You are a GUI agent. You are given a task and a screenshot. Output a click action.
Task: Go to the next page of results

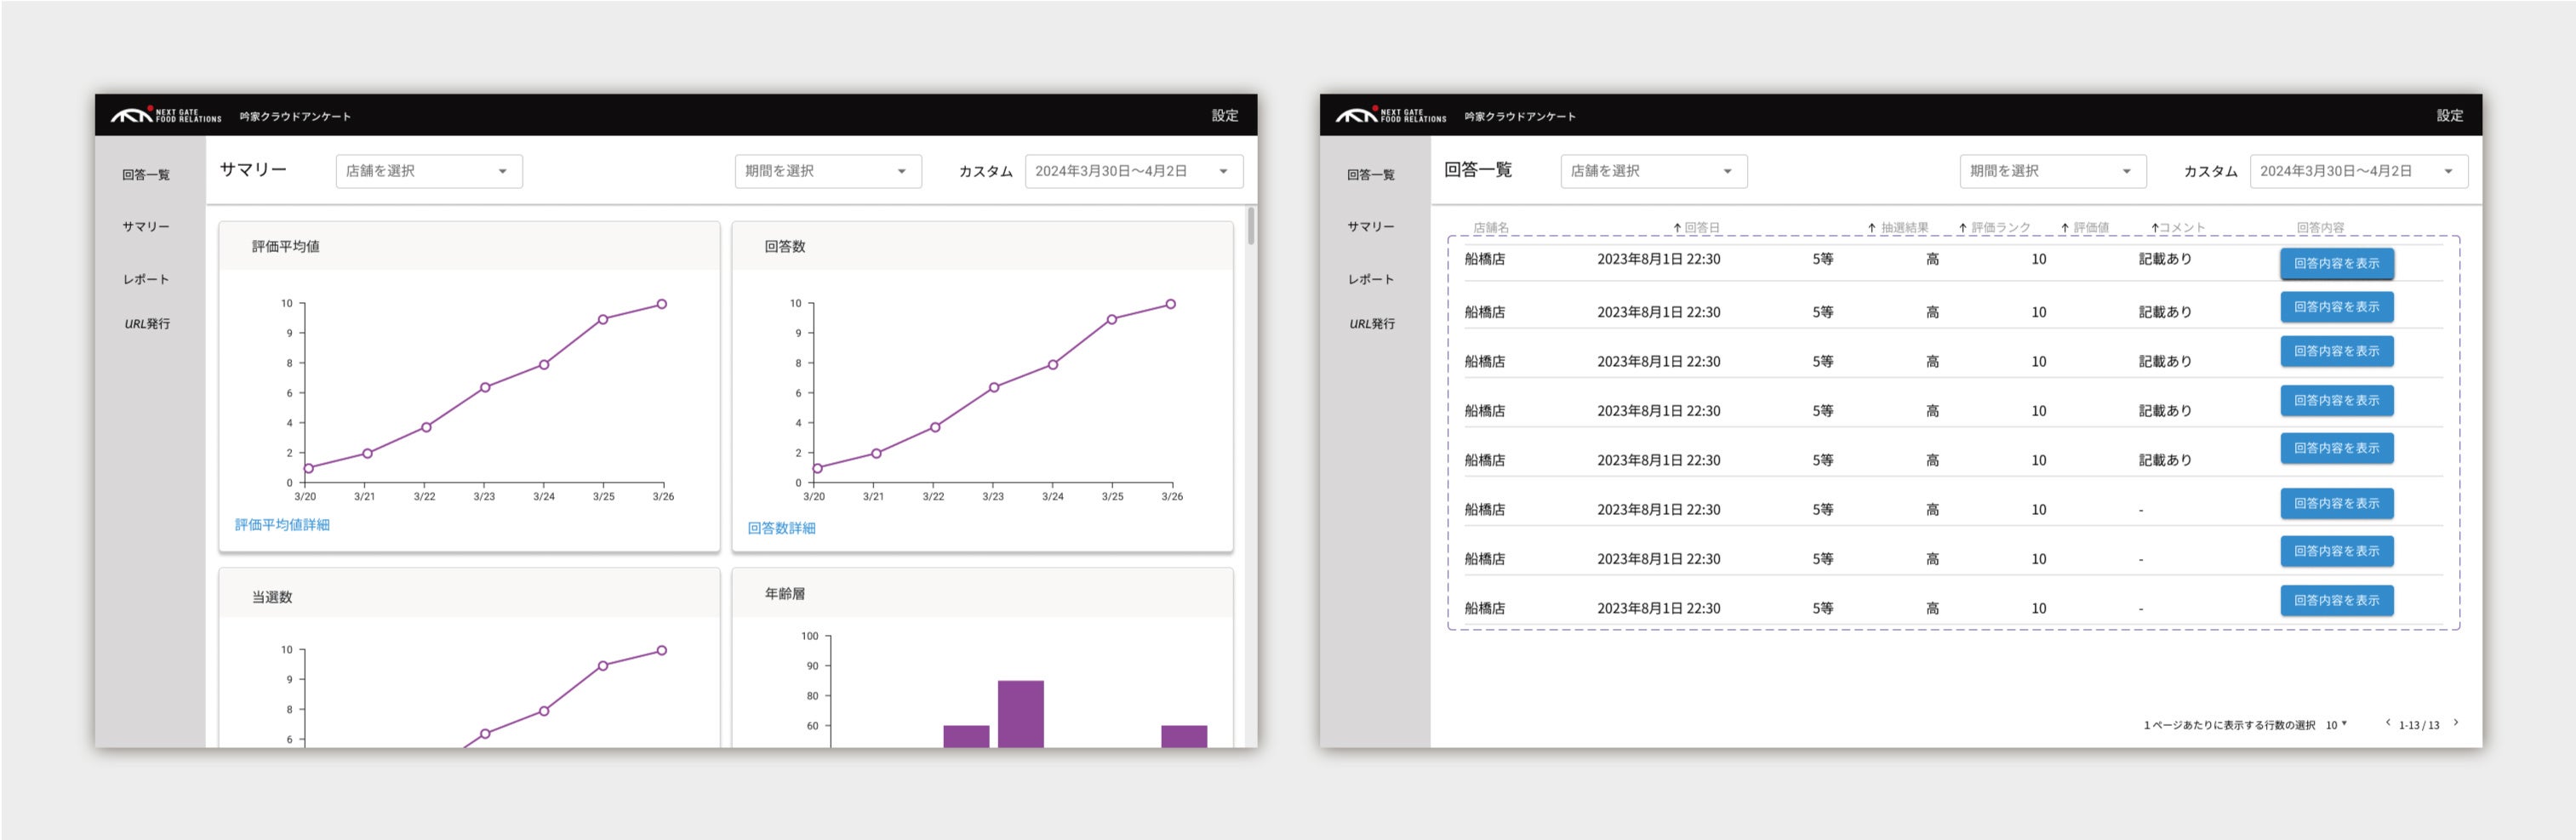pos(2456,723)
